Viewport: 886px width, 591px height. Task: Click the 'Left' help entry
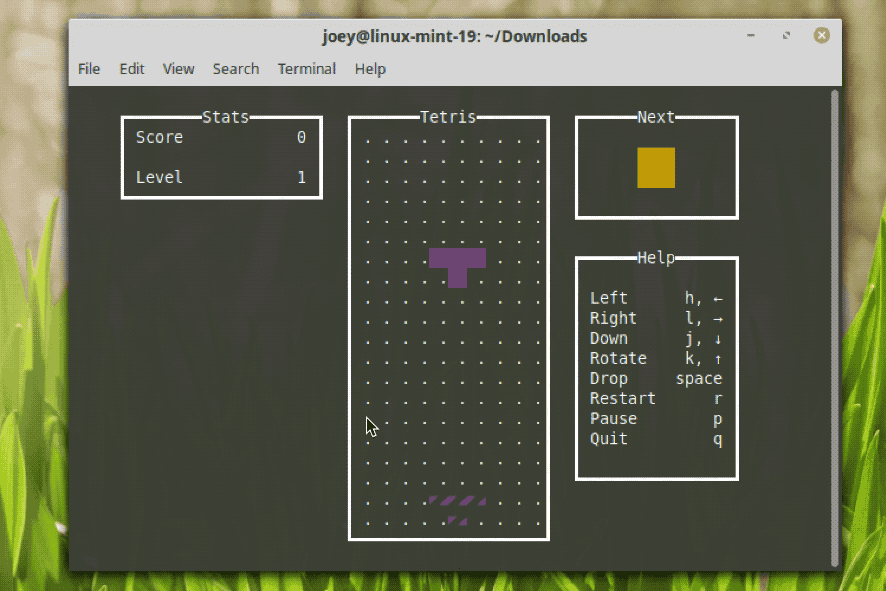(x=609, y=298)
